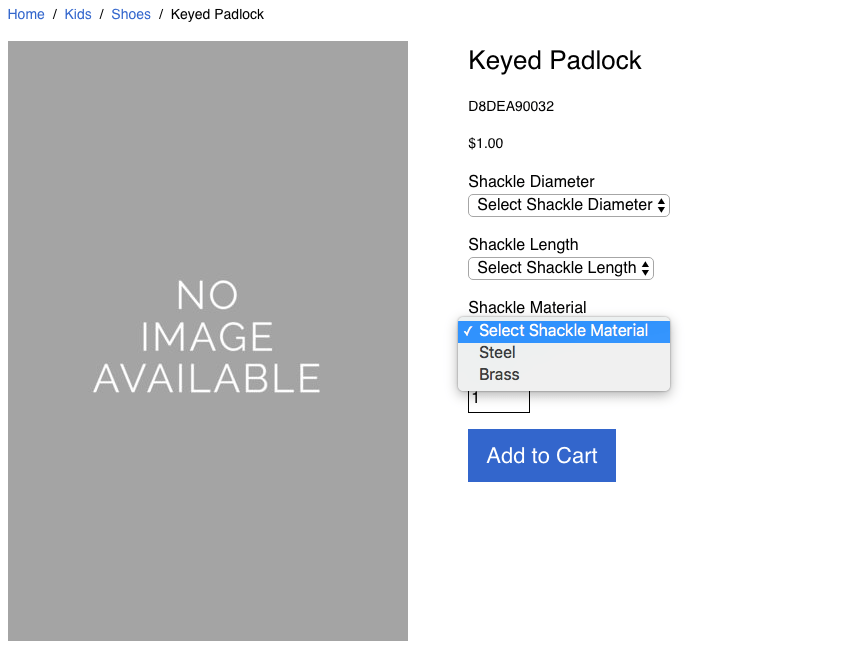Click the Shackle Diameter field label
This screenshot has height=647, width=844.
click(531, 181)
